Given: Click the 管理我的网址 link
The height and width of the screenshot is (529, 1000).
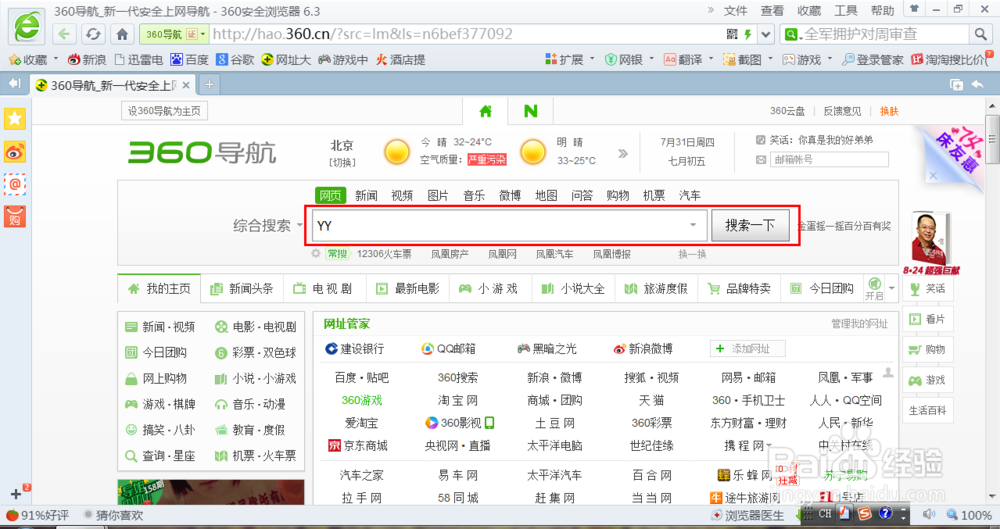Looking at the screenshot, I should (x=859, y=324).
